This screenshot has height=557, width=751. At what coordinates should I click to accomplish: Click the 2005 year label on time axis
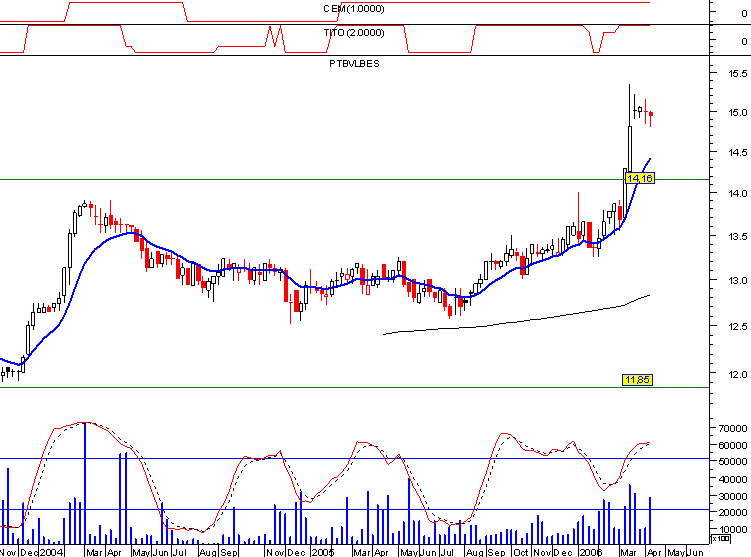pos(323,552)
